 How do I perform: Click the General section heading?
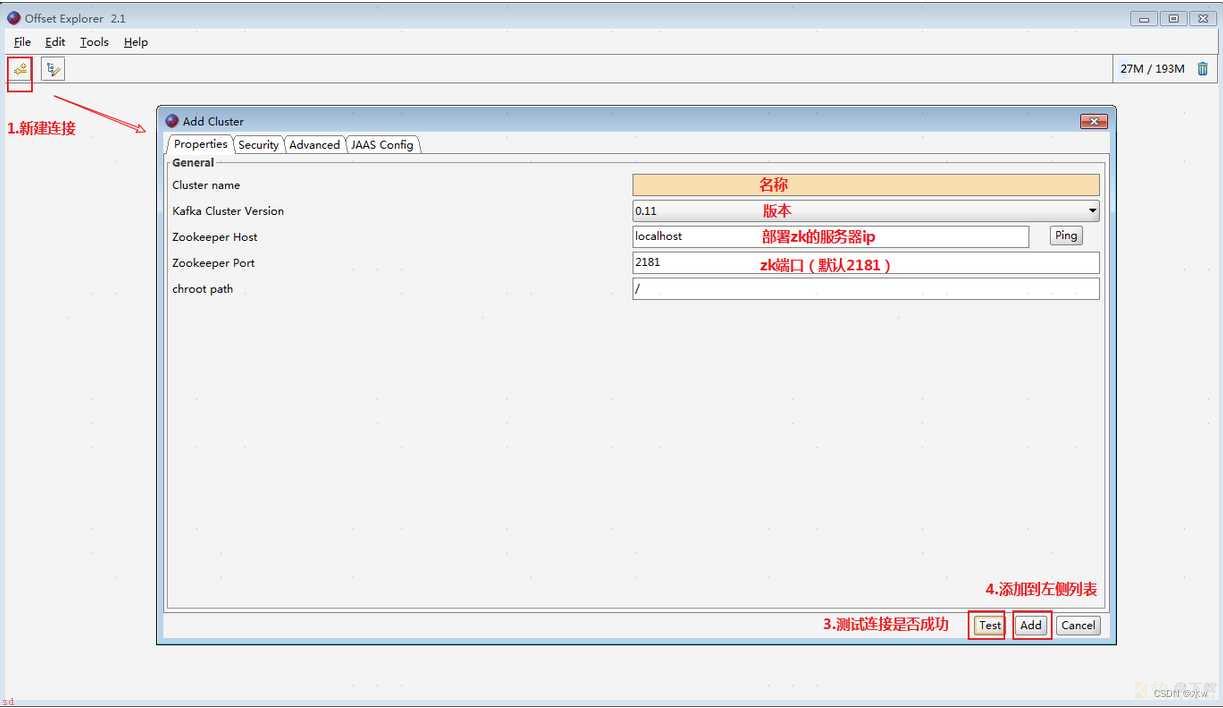coord(193,162)
